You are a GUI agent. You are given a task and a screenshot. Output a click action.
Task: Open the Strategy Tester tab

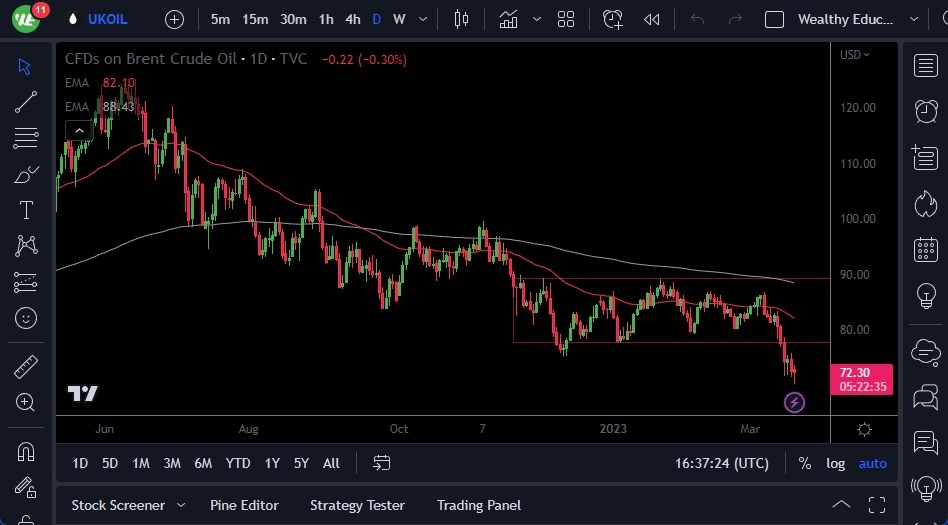click(357, 505)
